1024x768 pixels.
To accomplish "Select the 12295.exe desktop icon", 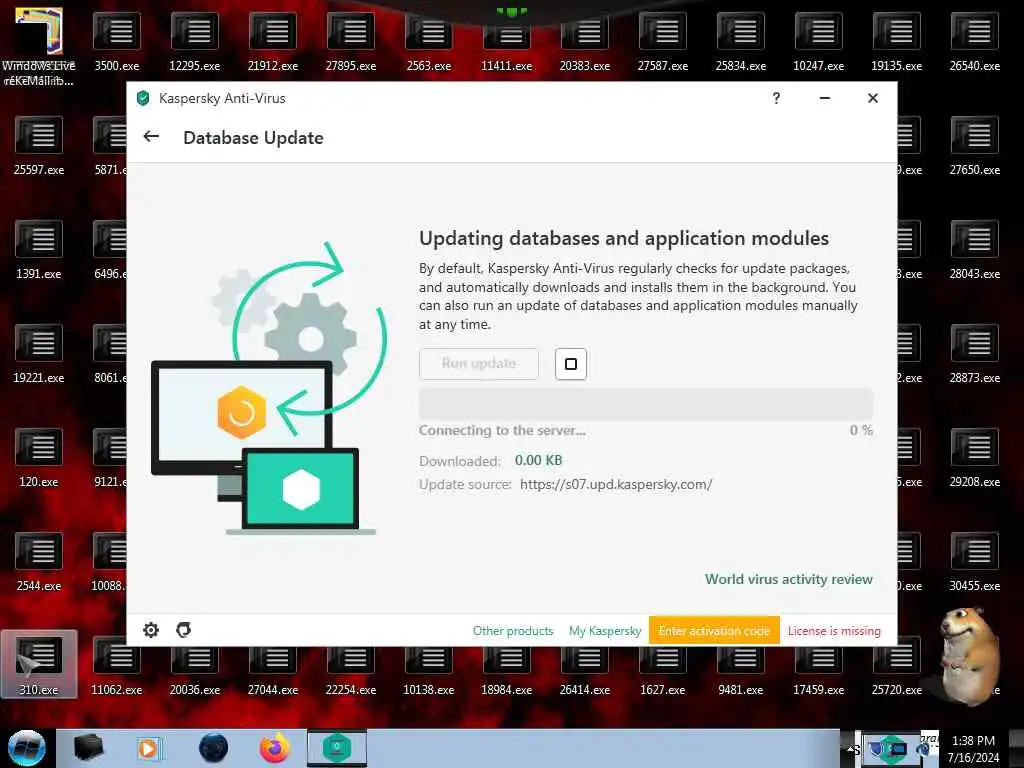I will (x=195, y=43).
